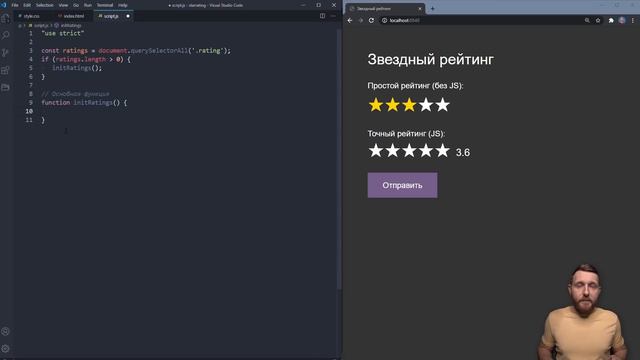Screen dimensions: 640x360
Task: Open the browser profile avatar
Action: tap(622, 20)
